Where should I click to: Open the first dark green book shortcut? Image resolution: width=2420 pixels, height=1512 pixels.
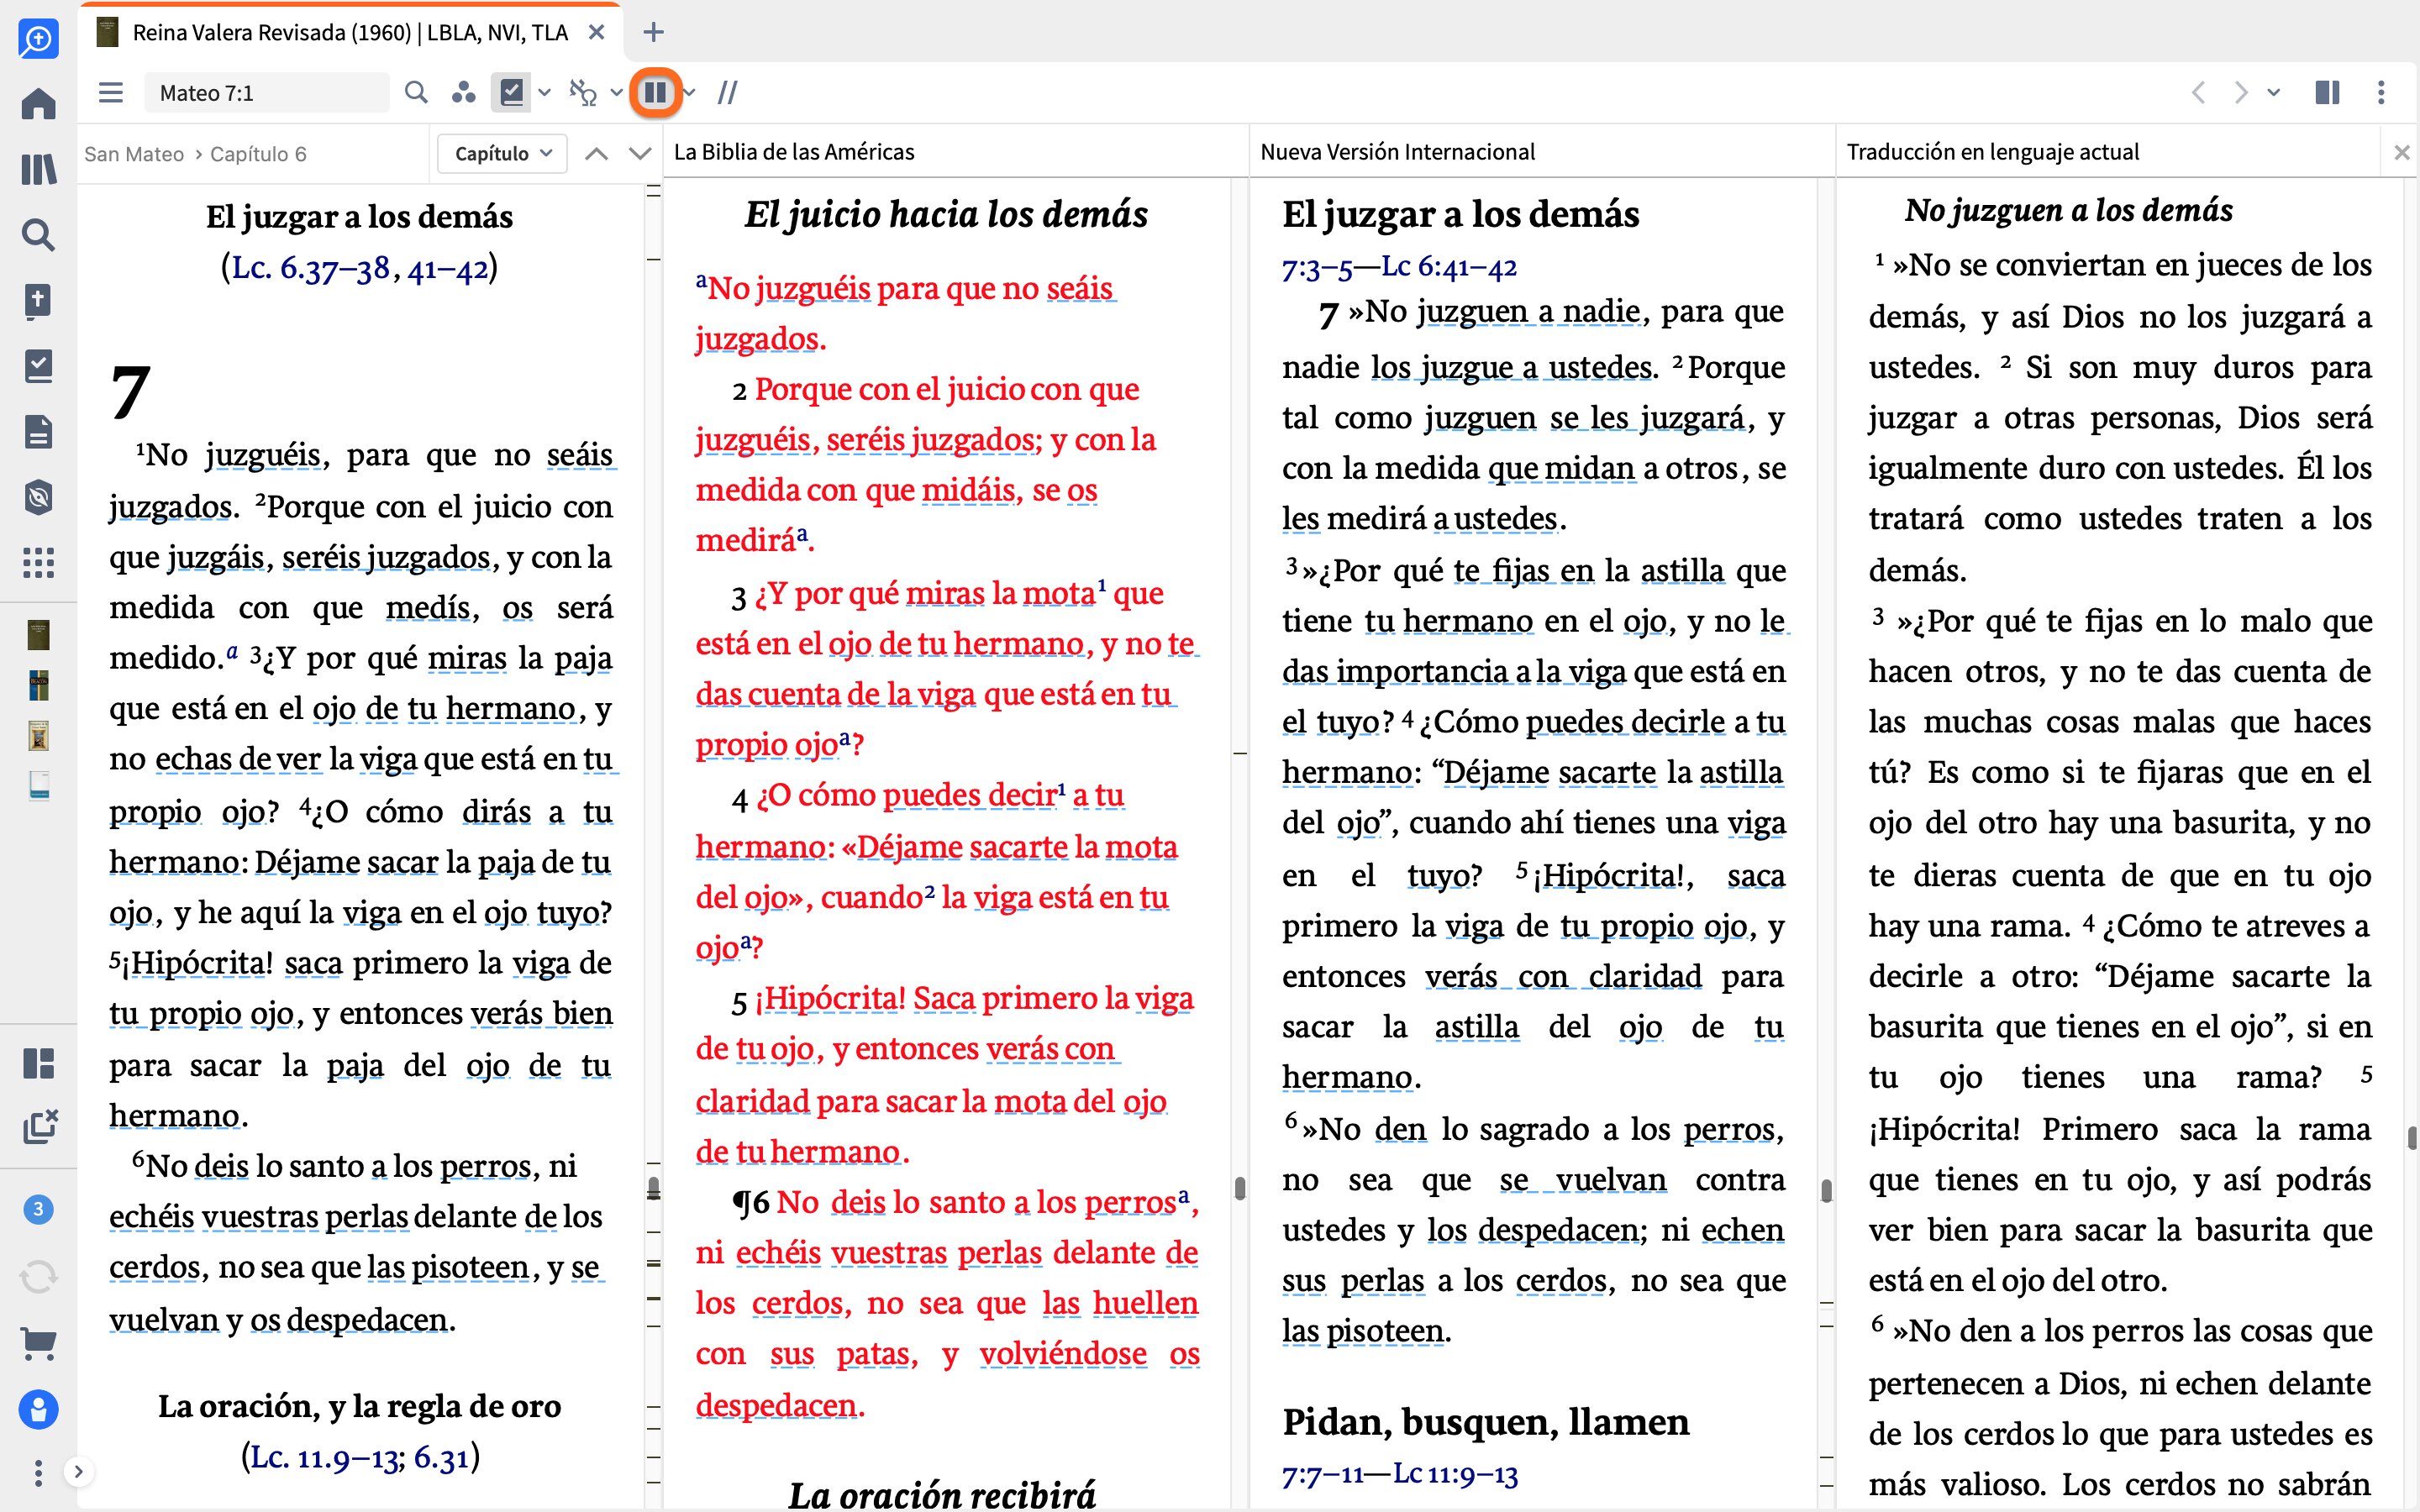pyautogui.click(x=38, y=635)
